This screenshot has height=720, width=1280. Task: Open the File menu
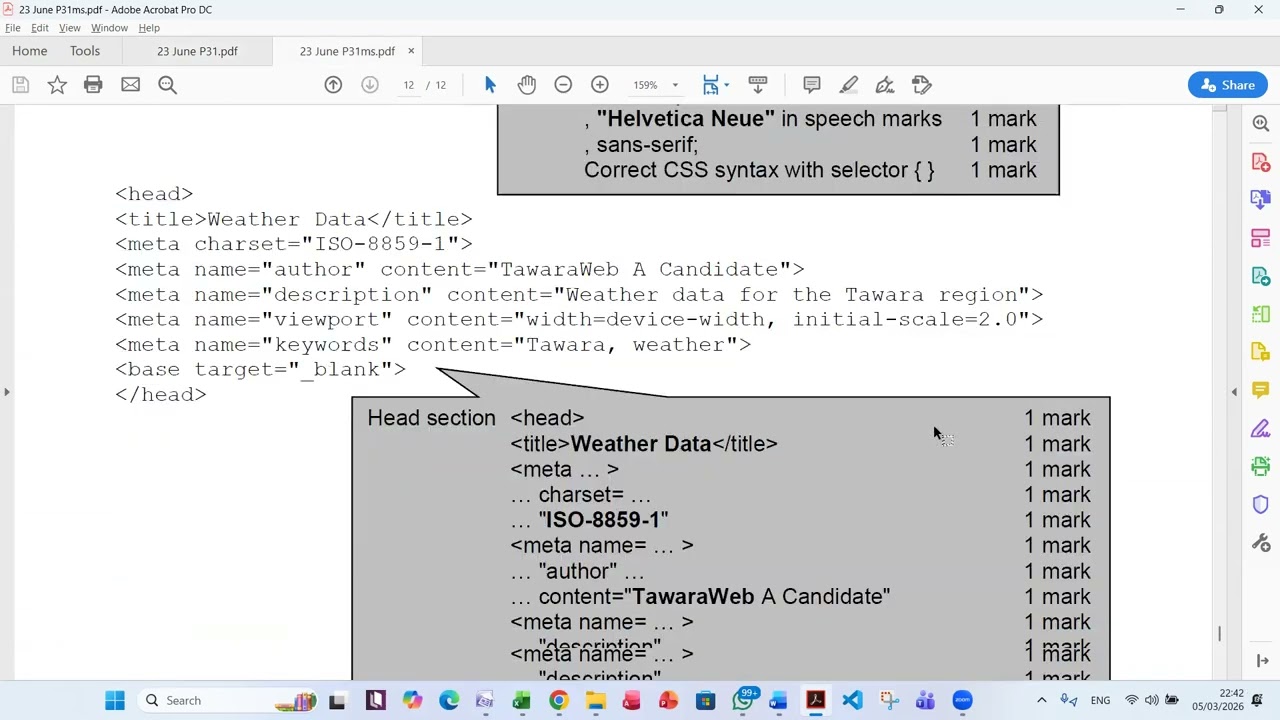pyautogui.click(x=13, y=28)
